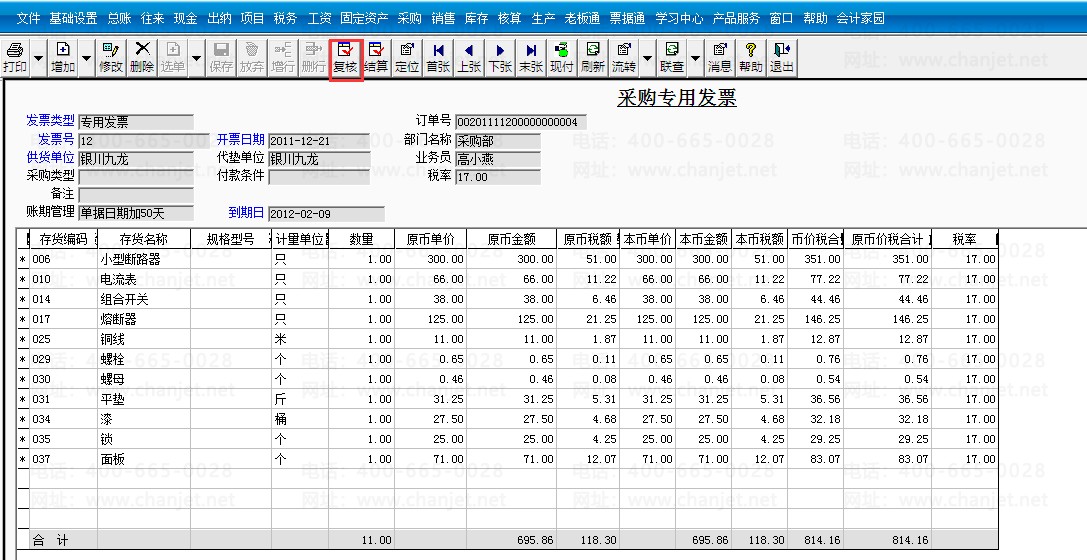This screenshot has height=560, width=1087.
Task: Open the 固定资产 menu
Action: pos(364,19)
